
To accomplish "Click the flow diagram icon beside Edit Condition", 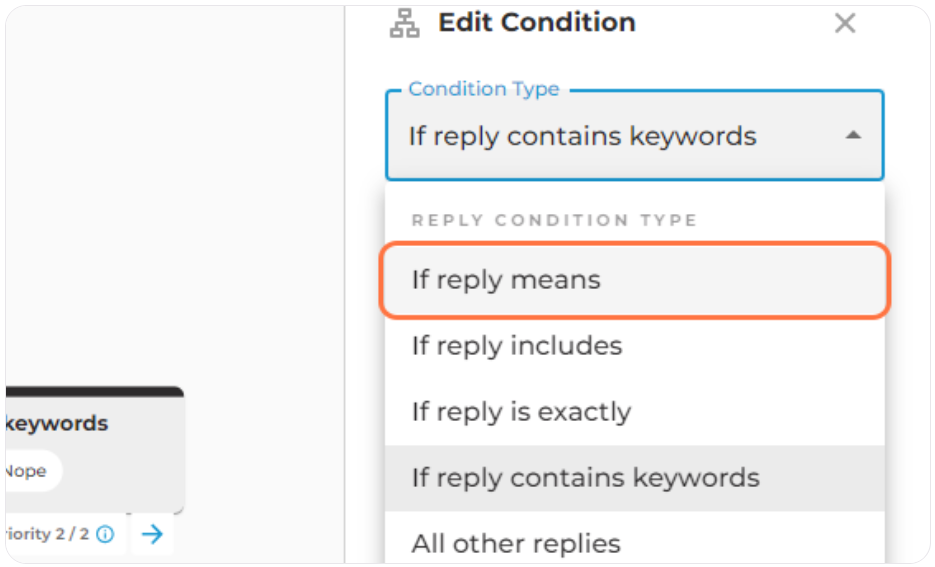I will point(404,23).
